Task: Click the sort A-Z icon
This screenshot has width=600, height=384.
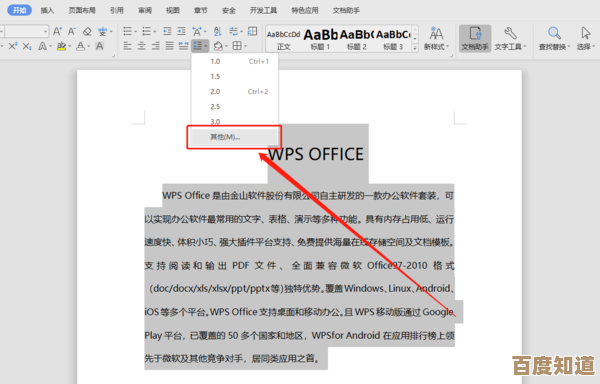Action: (218, 31)
